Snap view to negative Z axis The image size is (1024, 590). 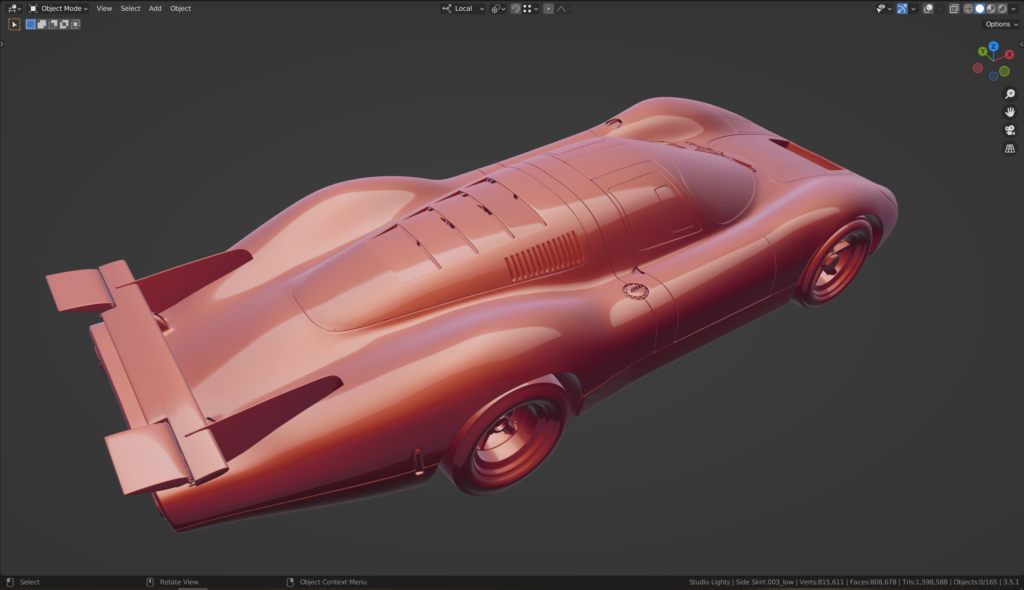click(x=993, y=76)
